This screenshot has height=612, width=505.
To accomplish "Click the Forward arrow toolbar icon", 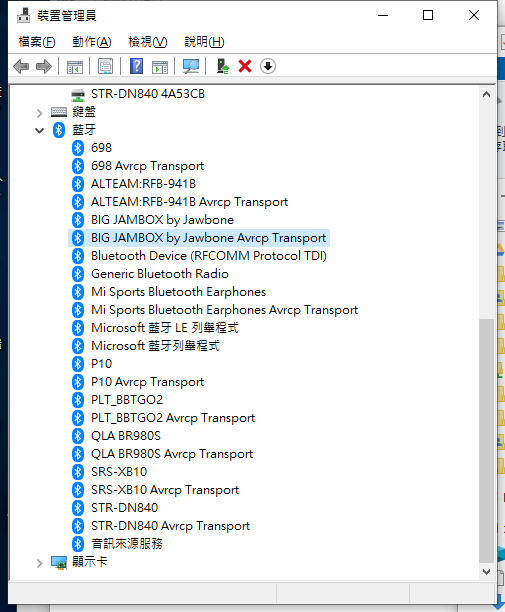I will 44,66.
